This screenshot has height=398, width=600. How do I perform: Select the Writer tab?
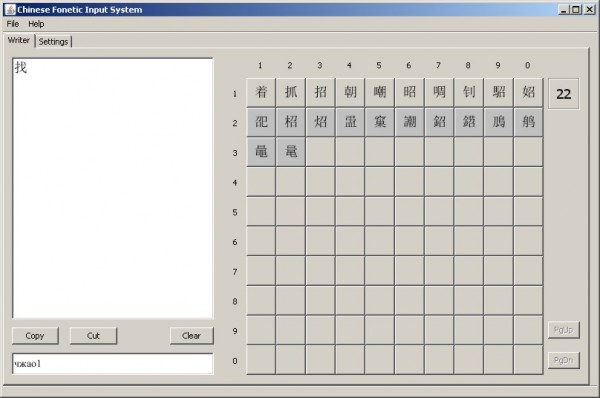click(19, 40)
